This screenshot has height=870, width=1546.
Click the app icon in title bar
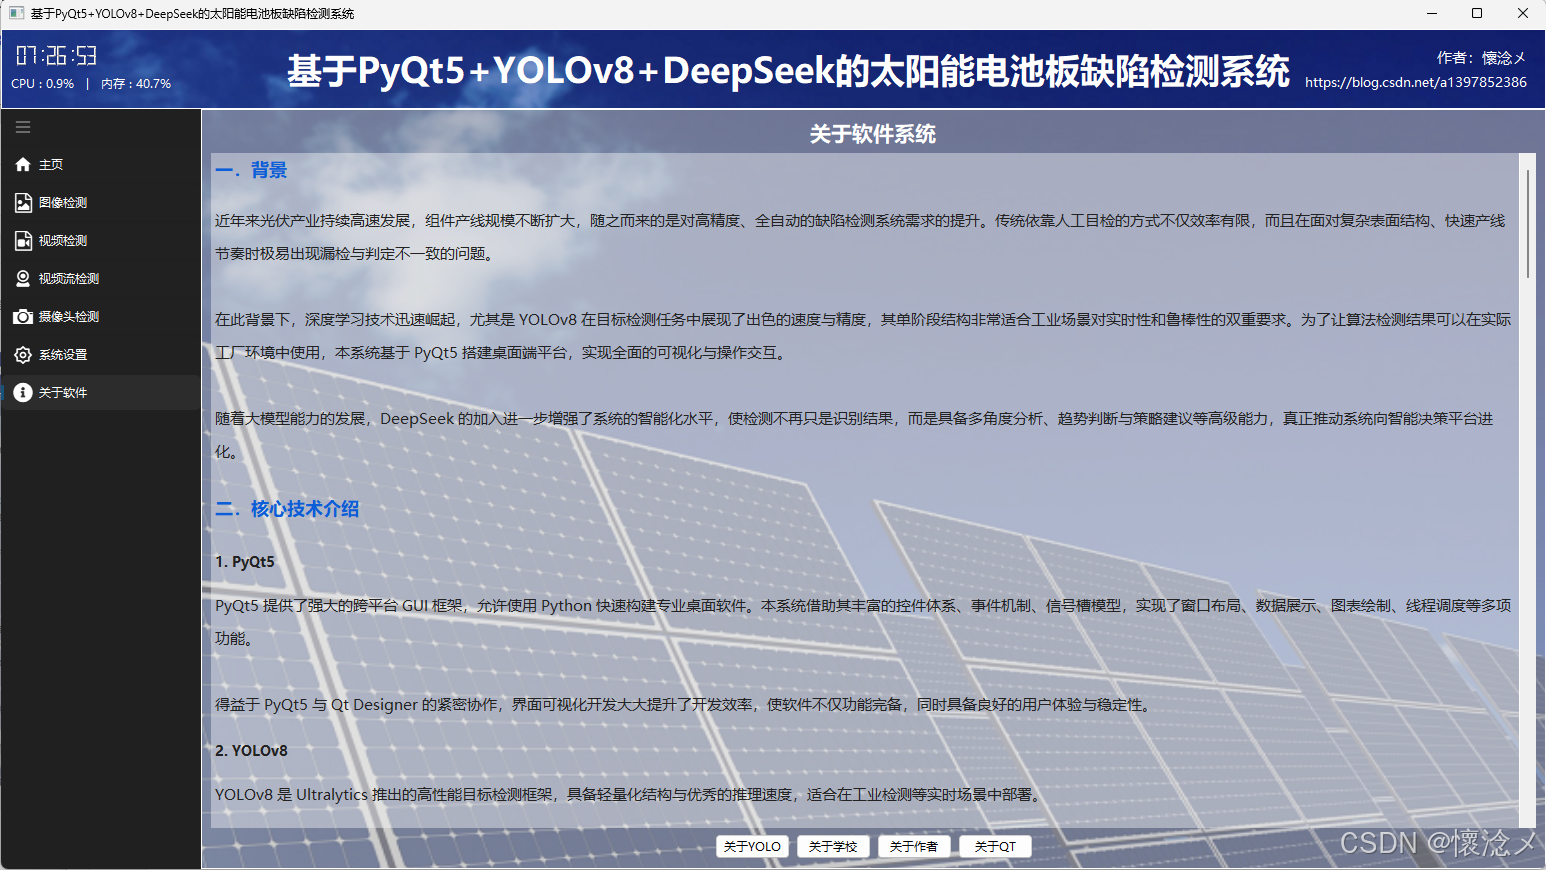tap(16, 13)
